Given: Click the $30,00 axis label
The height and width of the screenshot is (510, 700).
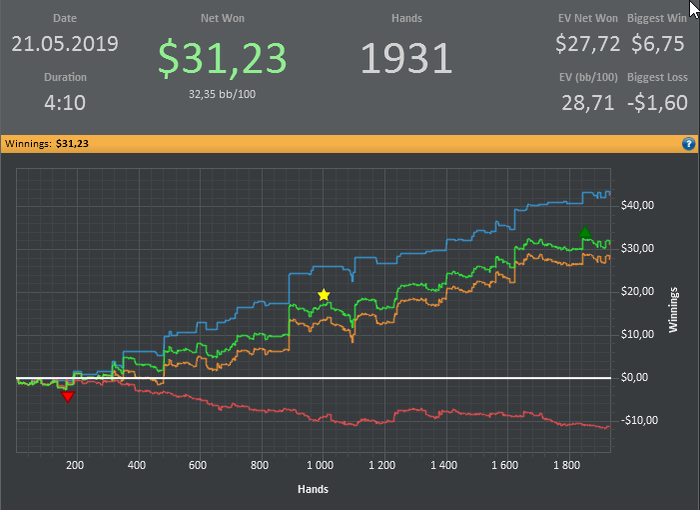Looking at the screenshot, I should [x=638, y=248].
